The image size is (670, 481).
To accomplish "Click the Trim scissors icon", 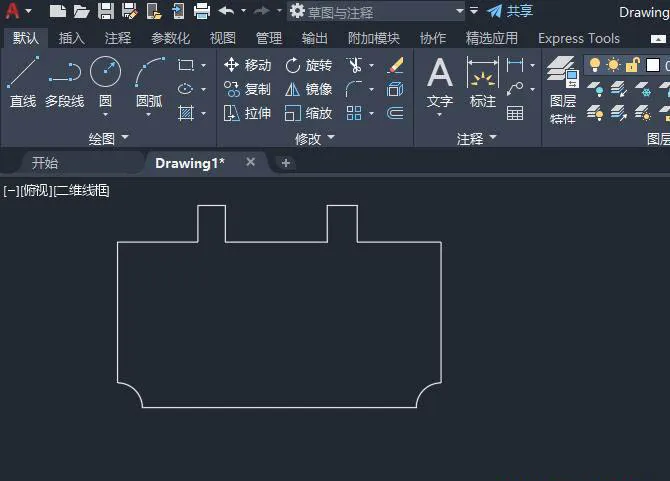I will pos(355,65).
